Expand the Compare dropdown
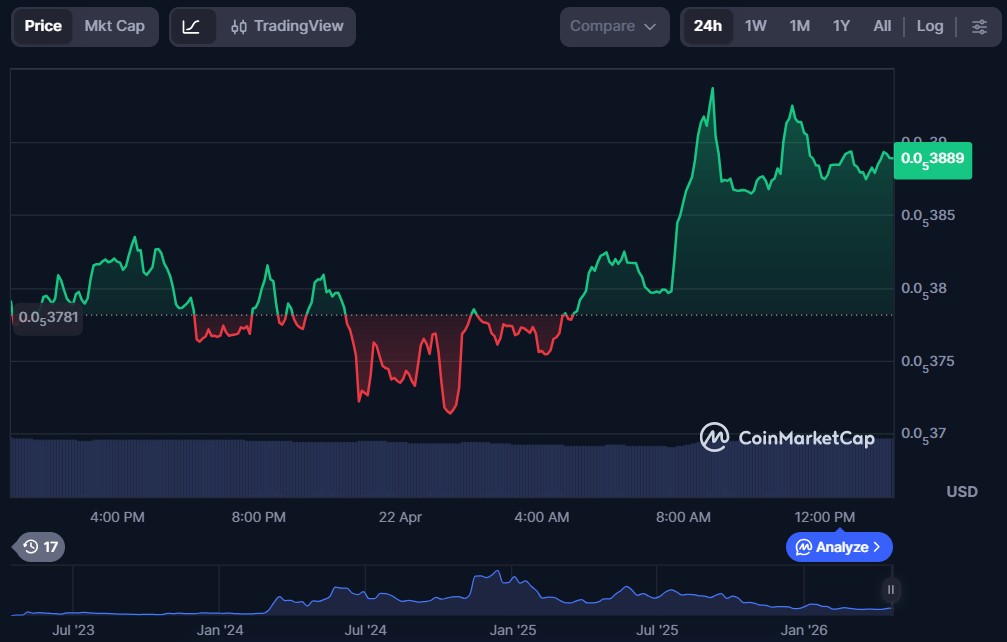 (x=613, y=27)
